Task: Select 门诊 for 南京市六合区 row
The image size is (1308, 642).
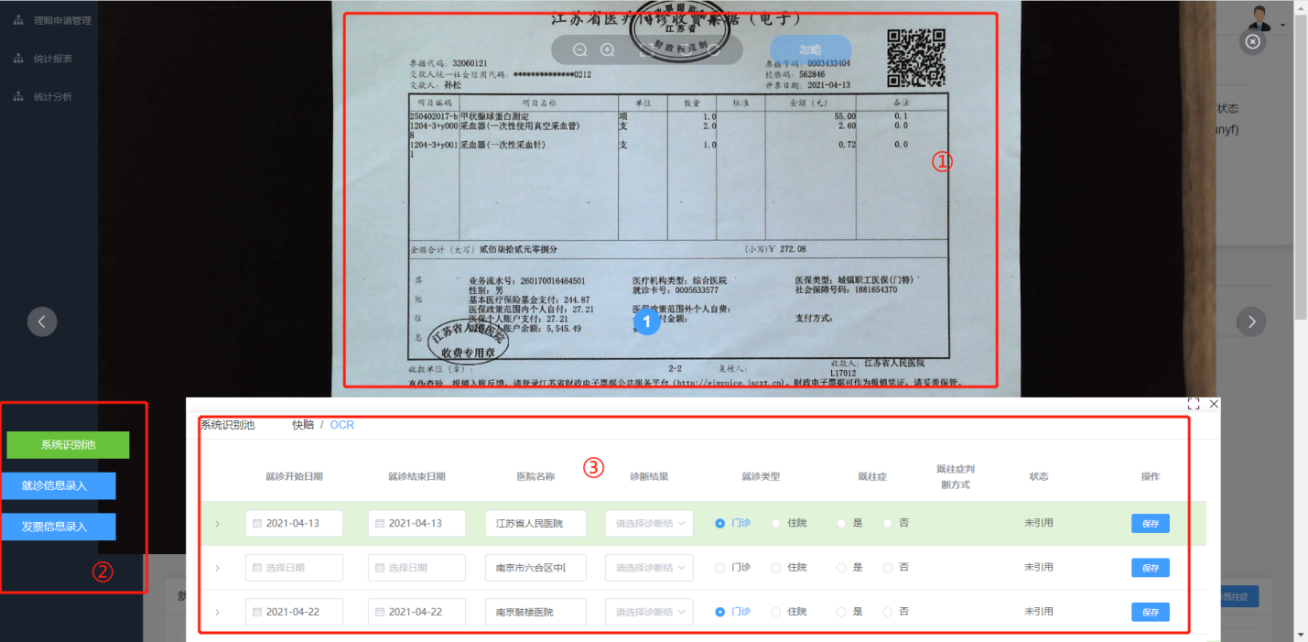Action: 720,567
